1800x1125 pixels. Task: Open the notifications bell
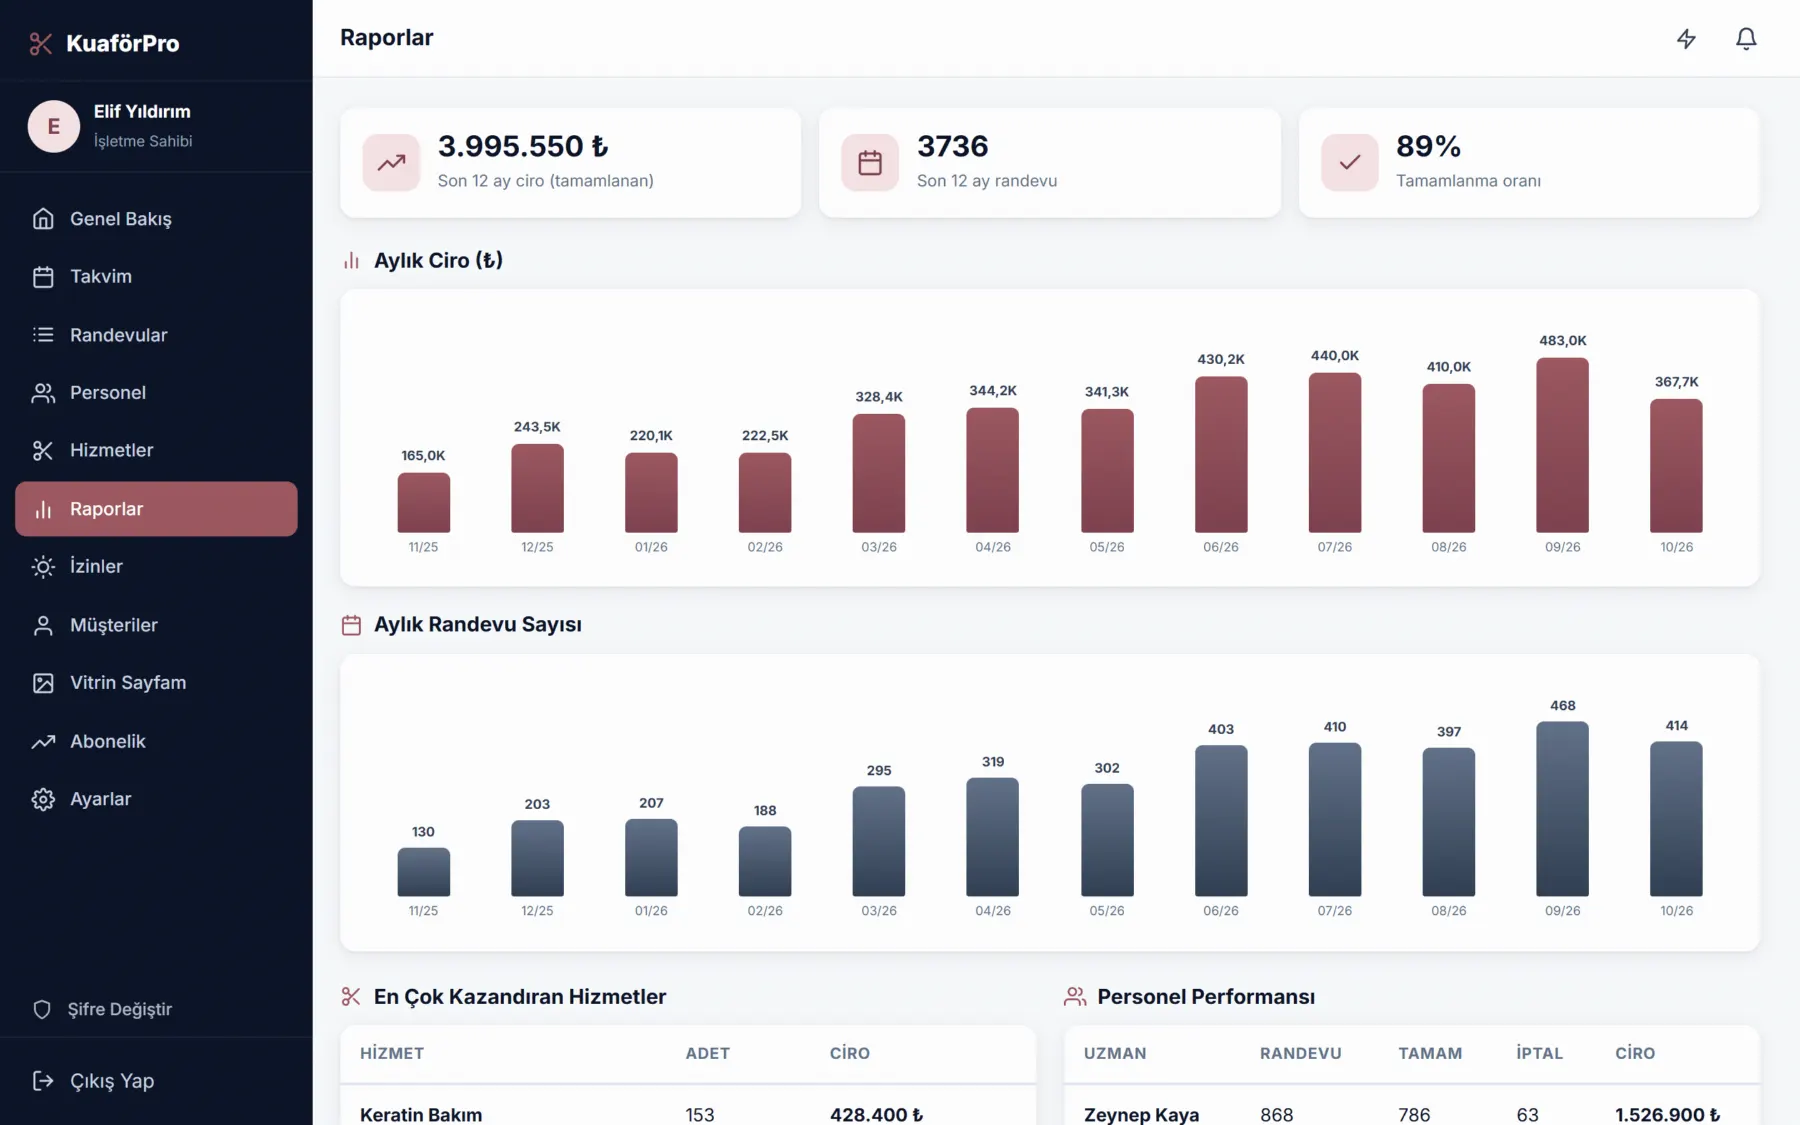pyautogui.click(x=1746, y=38)
